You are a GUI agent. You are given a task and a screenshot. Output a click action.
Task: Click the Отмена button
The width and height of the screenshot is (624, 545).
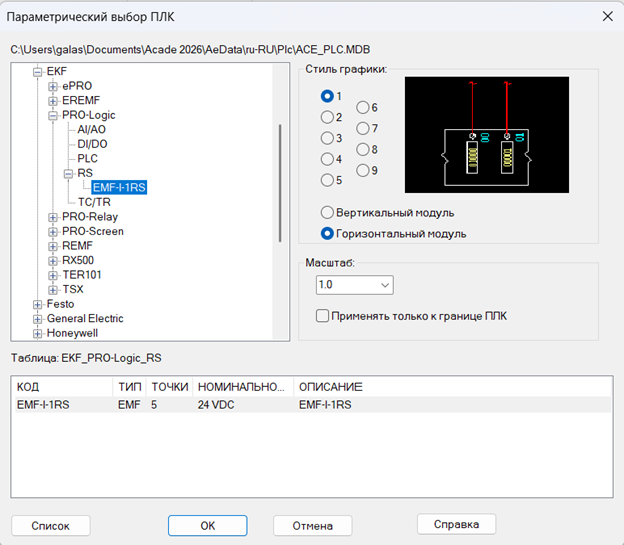313,526
